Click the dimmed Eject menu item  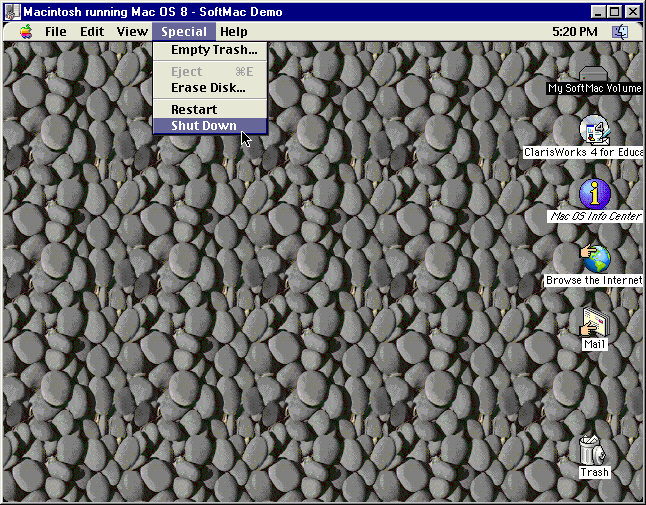pyautogui.click(x=210, y=72)
